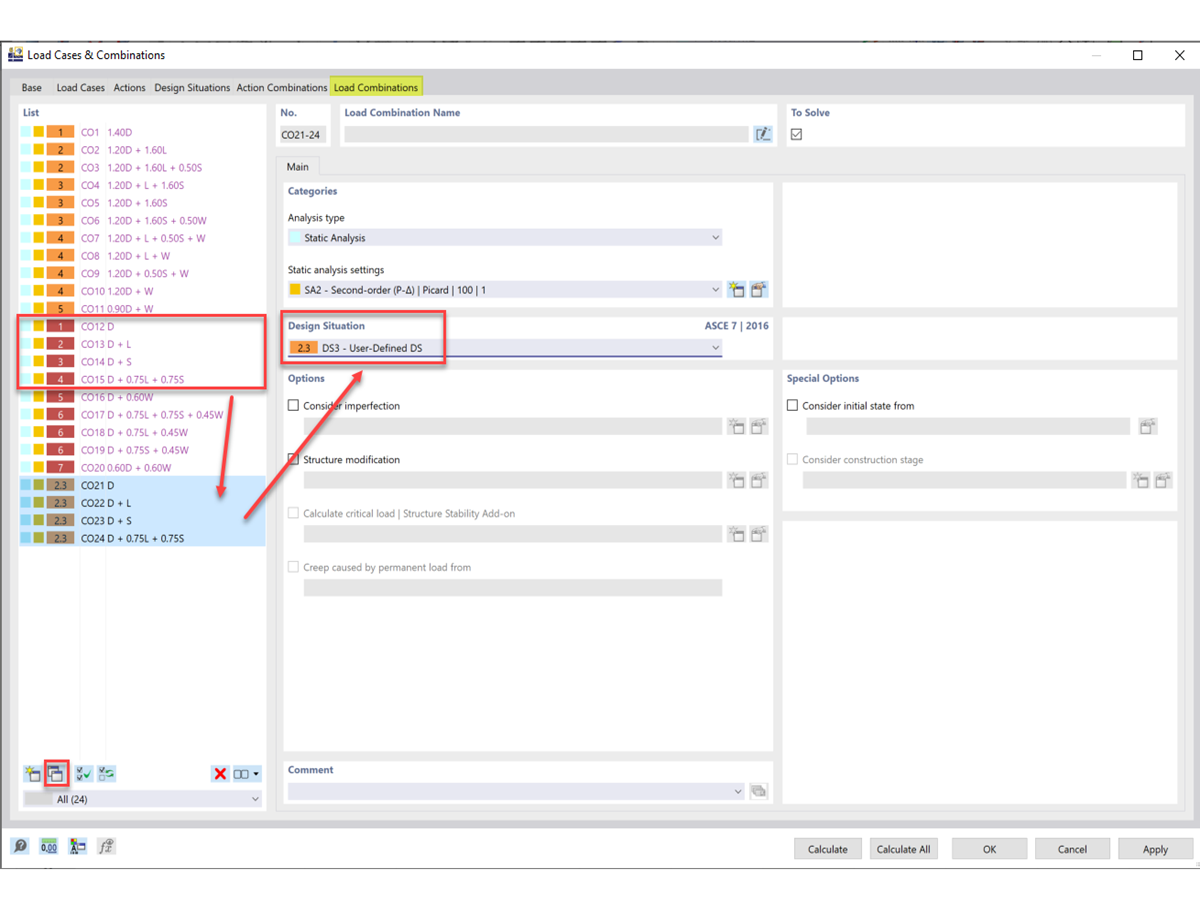Image resolution: width=1200 pixels, height=900 pixels.
Task: Open the Comment dropdown
Action: (517, 791)
